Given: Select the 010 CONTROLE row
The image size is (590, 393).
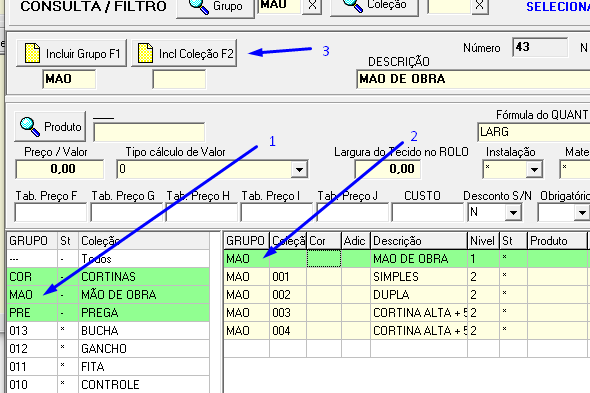Looking at the screenshot, I should point(108,385).
